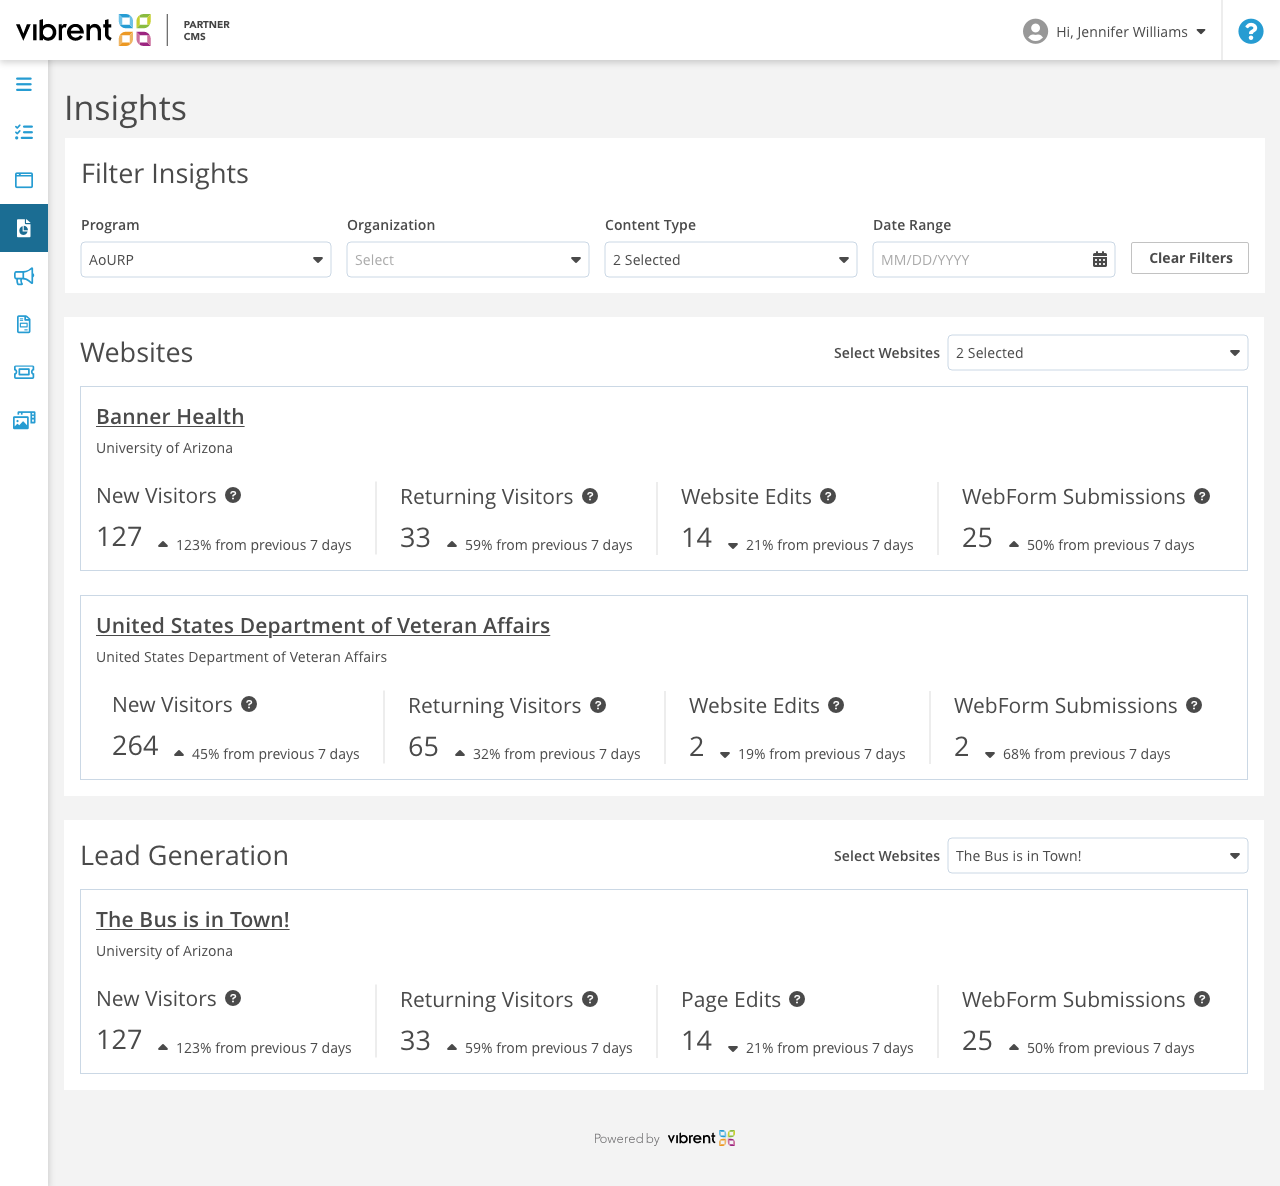1280x1186 pixels.
Task: Open the browser window sidebar icon
Action: point(24,180)
